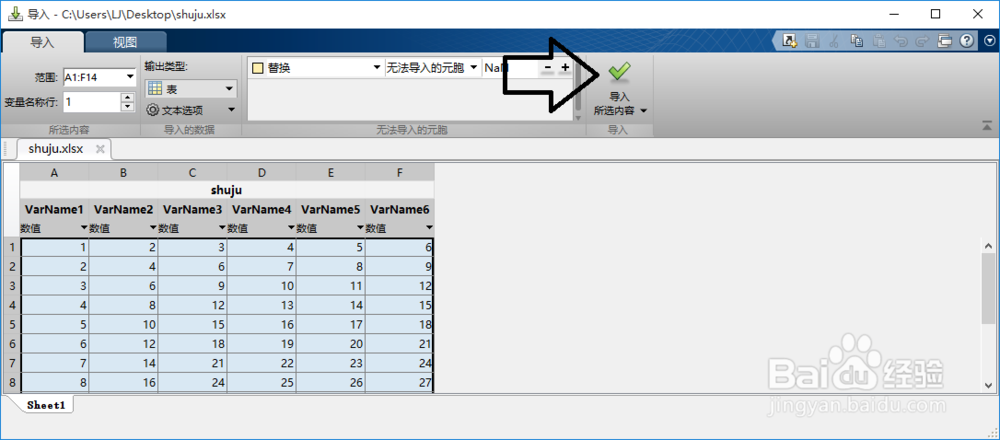The width and height of the screenshot is (1000, 440).
Task: Click the Save icon in quick access toolbar
Action: [812, 41]
